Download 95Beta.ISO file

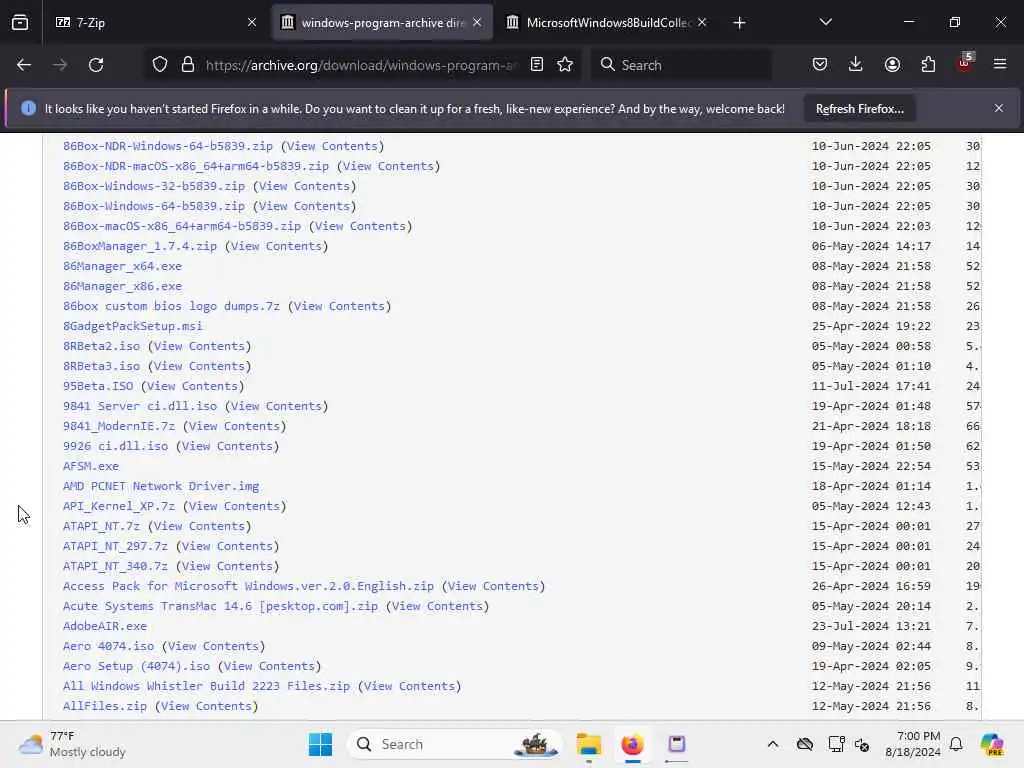tap(98, 386)
